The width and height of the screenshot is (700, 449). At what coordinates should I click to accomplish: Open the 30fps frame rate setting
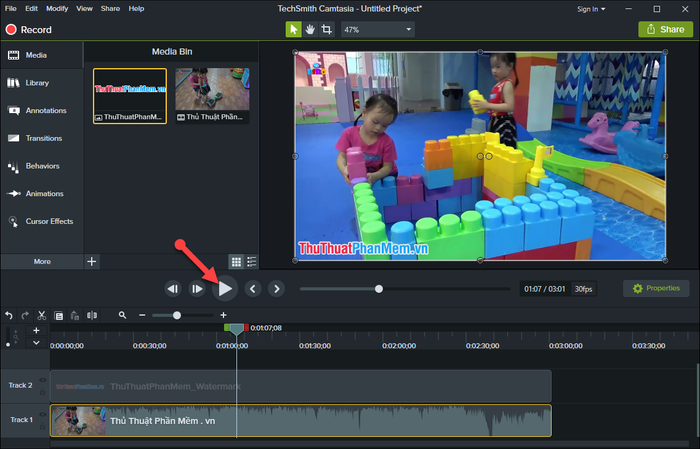coord(583,289)
